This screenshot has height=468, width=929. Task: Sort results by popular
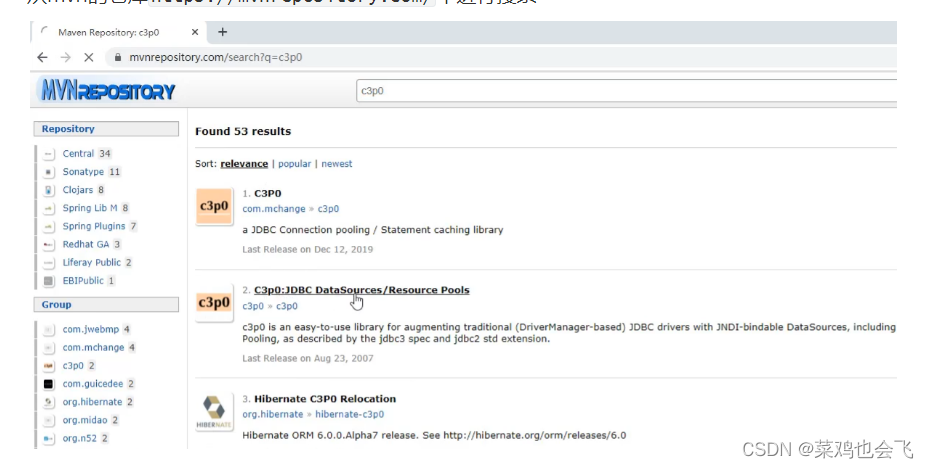pos(294,164)
